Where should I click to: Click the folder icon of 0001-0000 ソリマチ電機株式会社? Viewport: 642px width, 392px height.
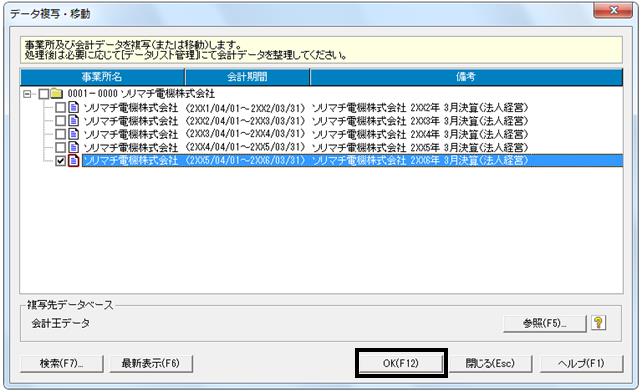[x=56, y=94]
